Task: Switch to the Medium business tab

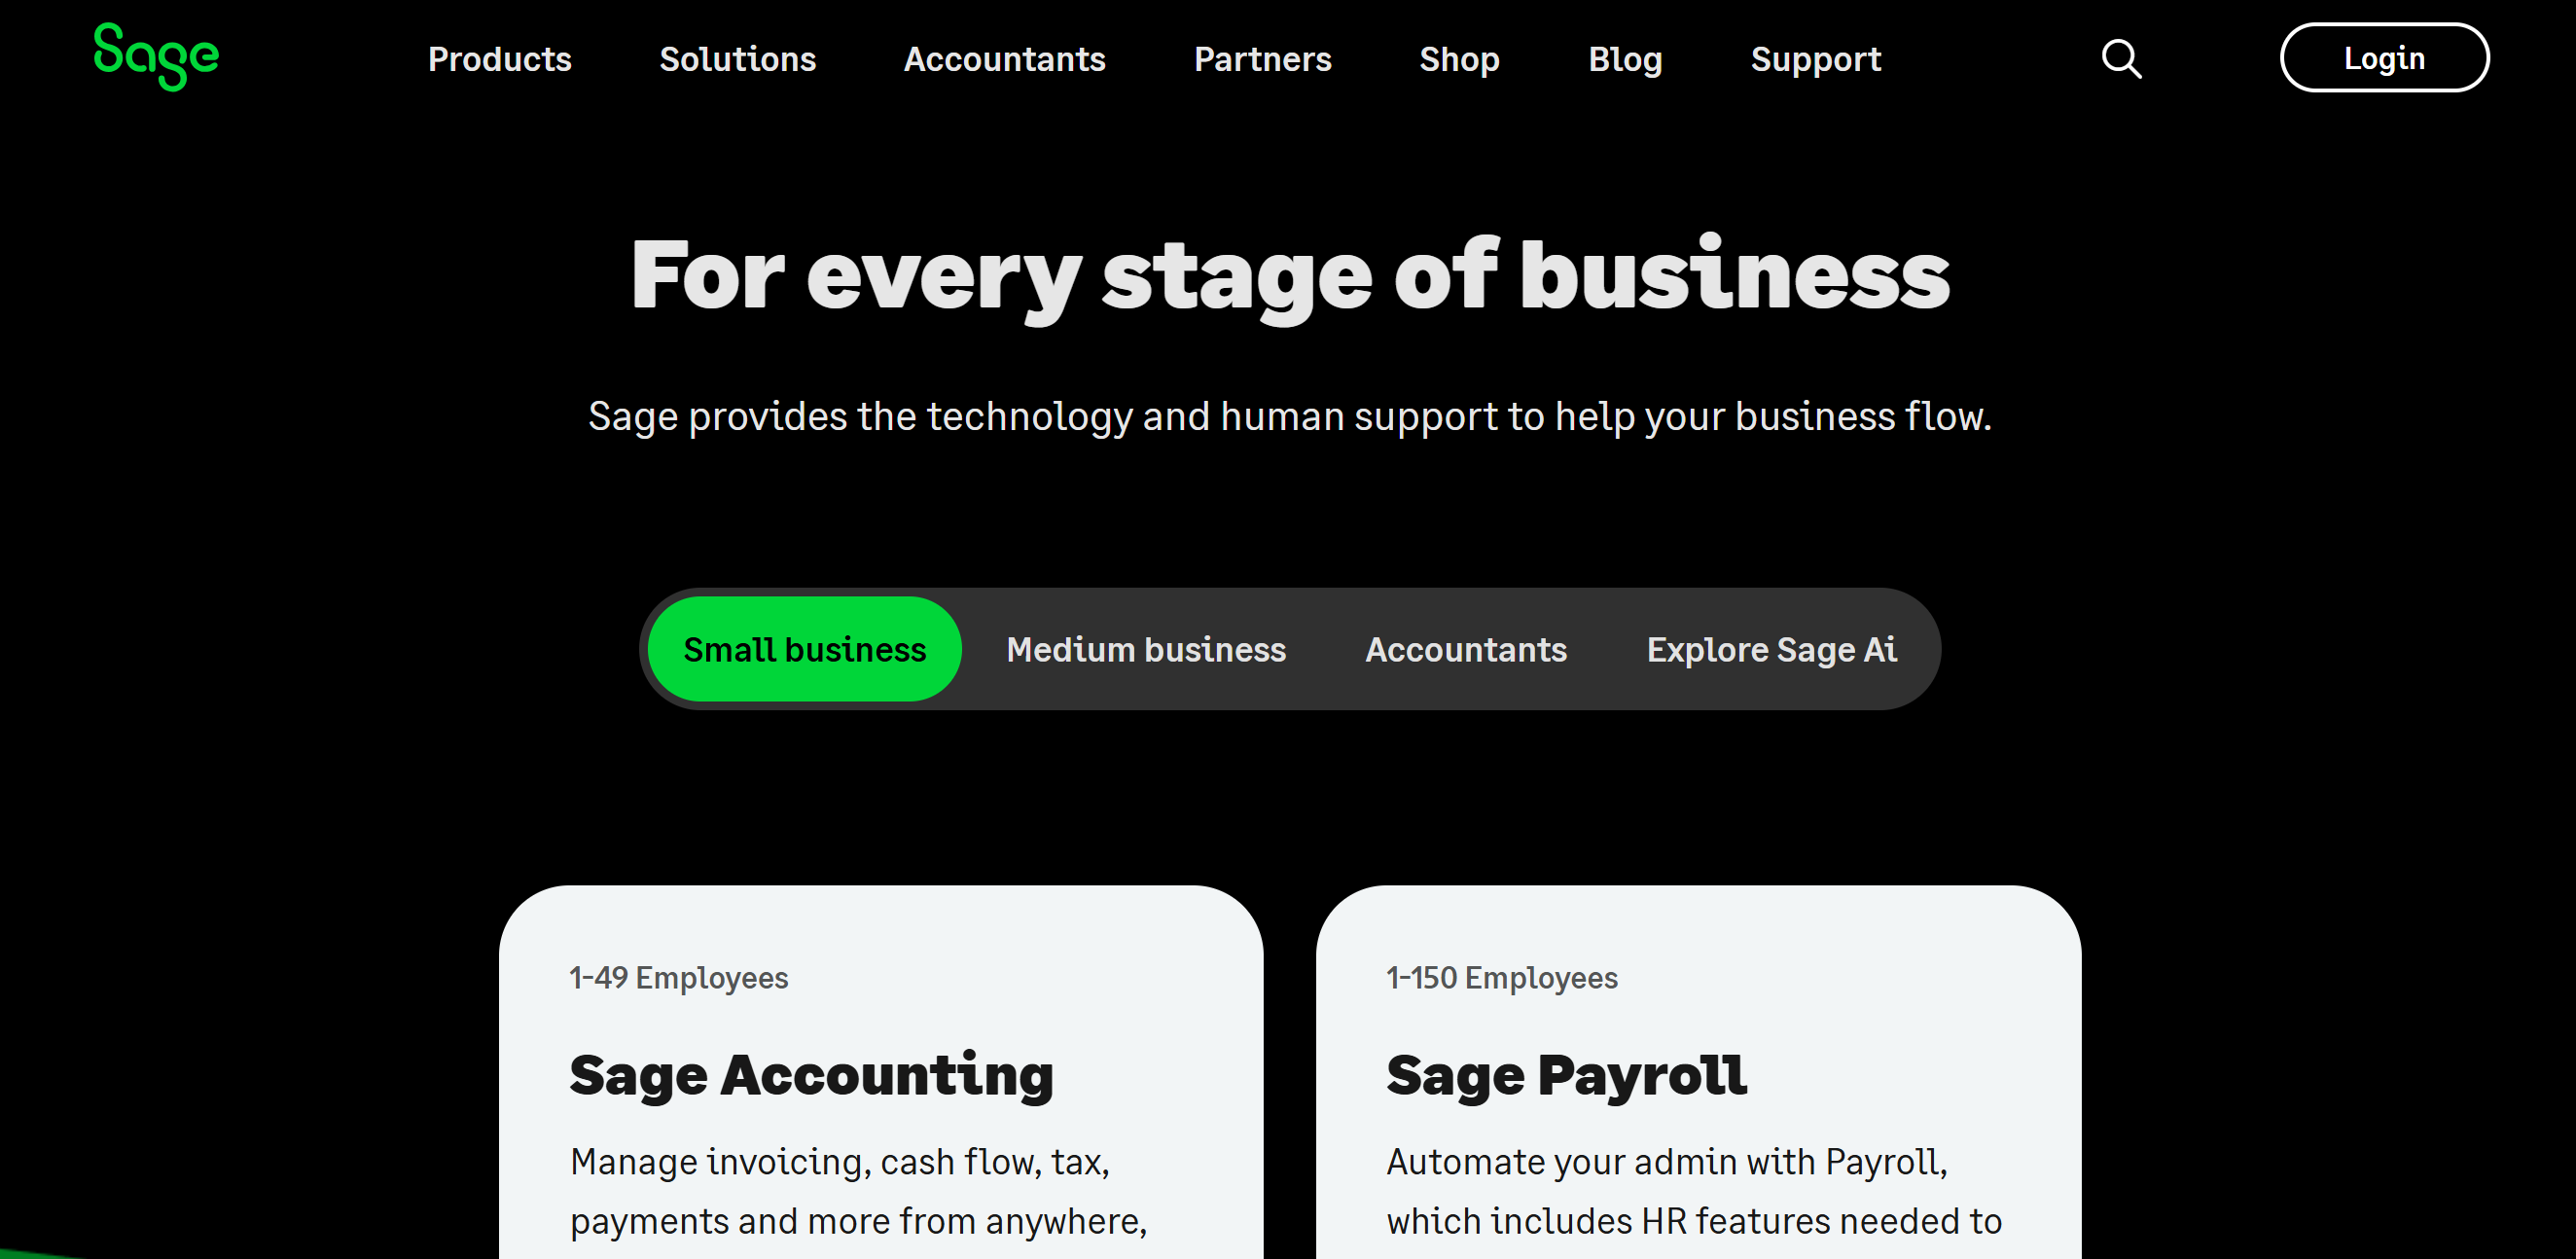Action: tap(1146, 649)
